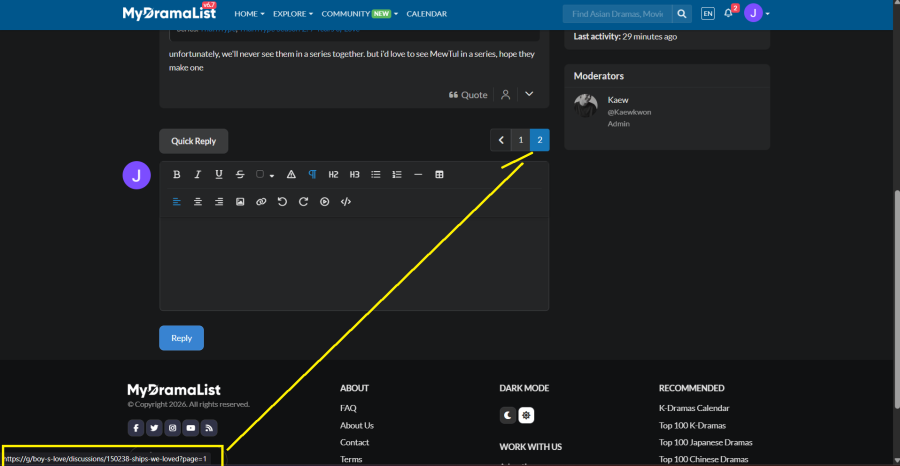
Task: Quote this post
Action: click(x=468, y=95)
